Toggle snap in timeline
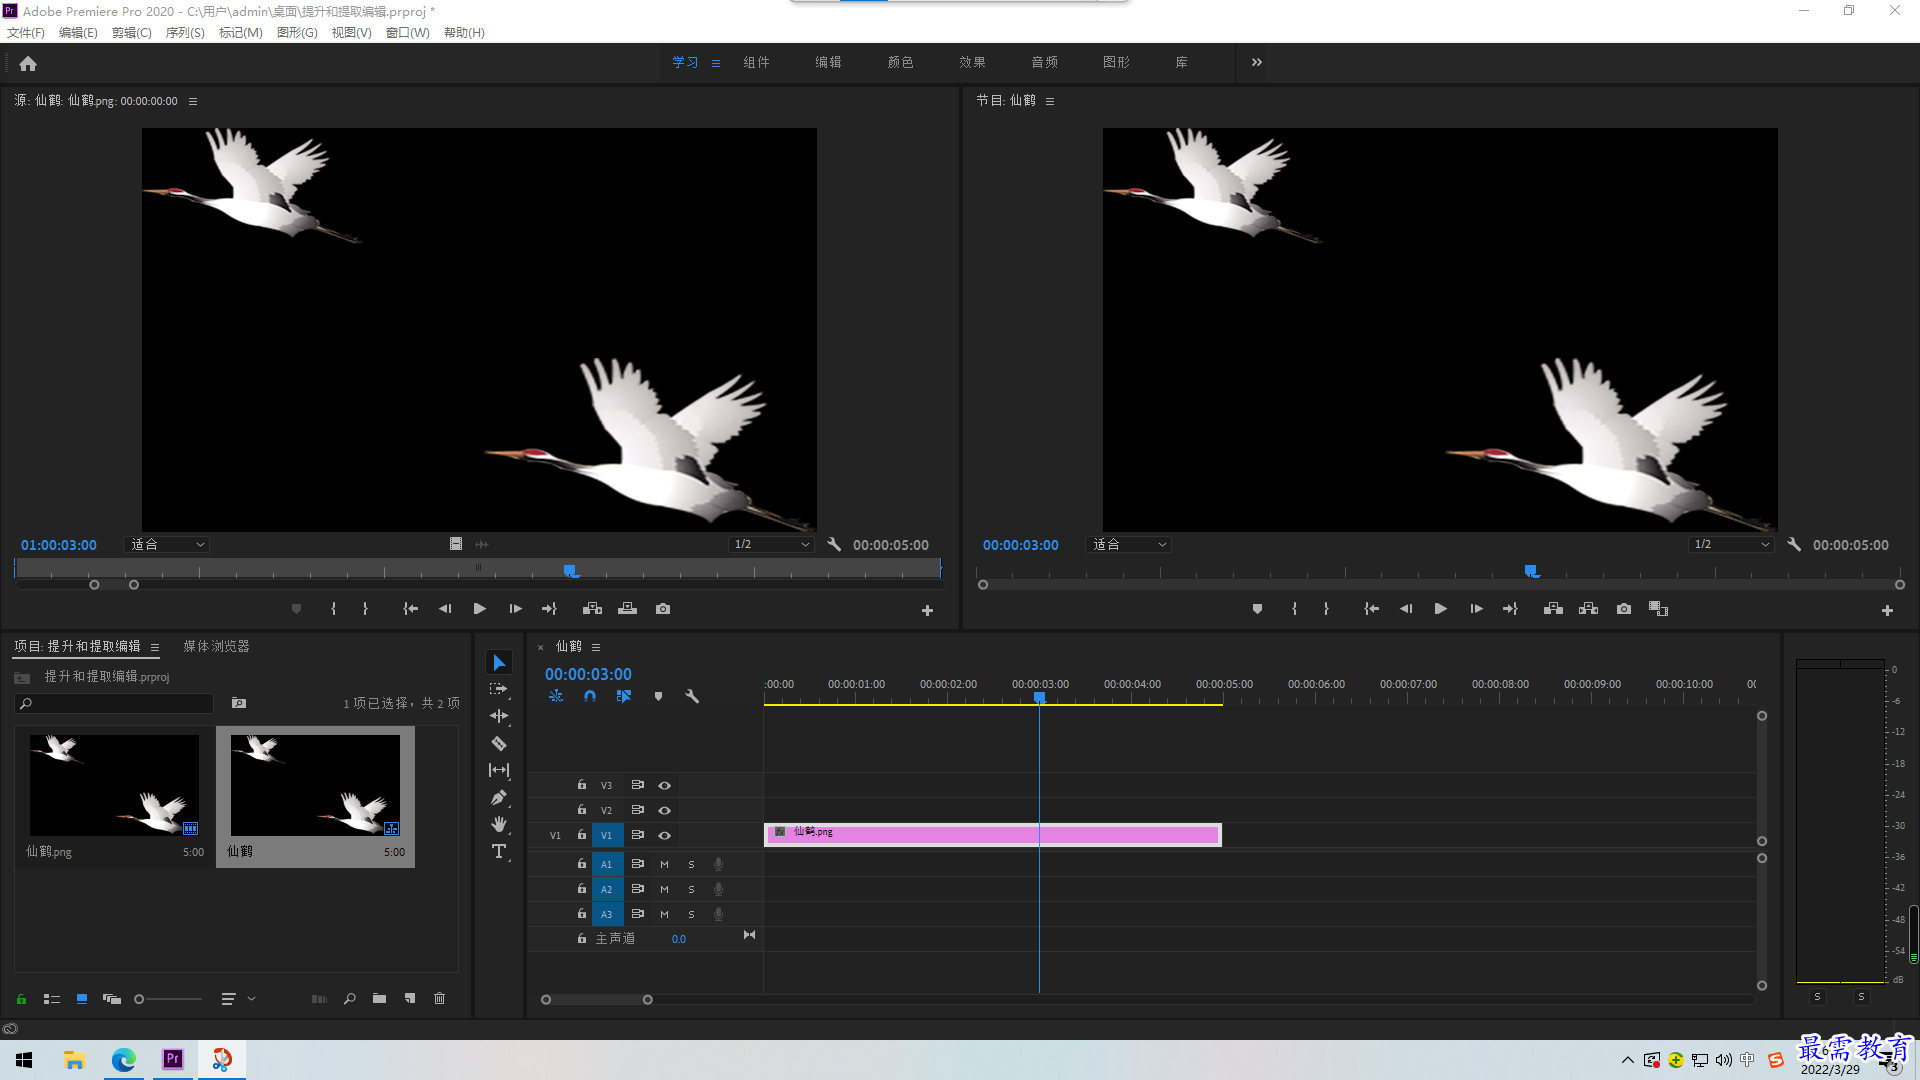The height and width of the screenshot is (1080, 1920). click(590, 696)
